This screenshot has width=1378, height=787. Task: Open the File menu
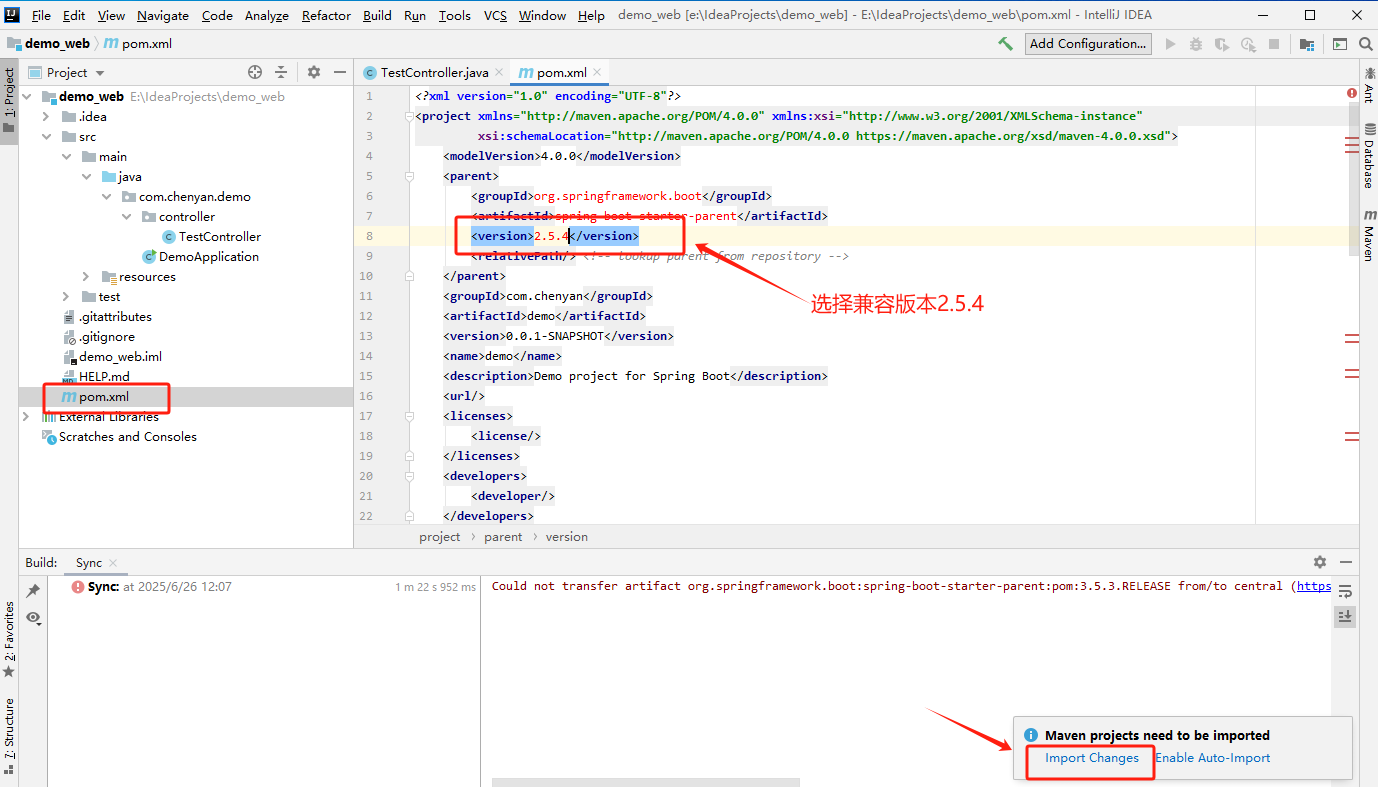pos(41,15)
